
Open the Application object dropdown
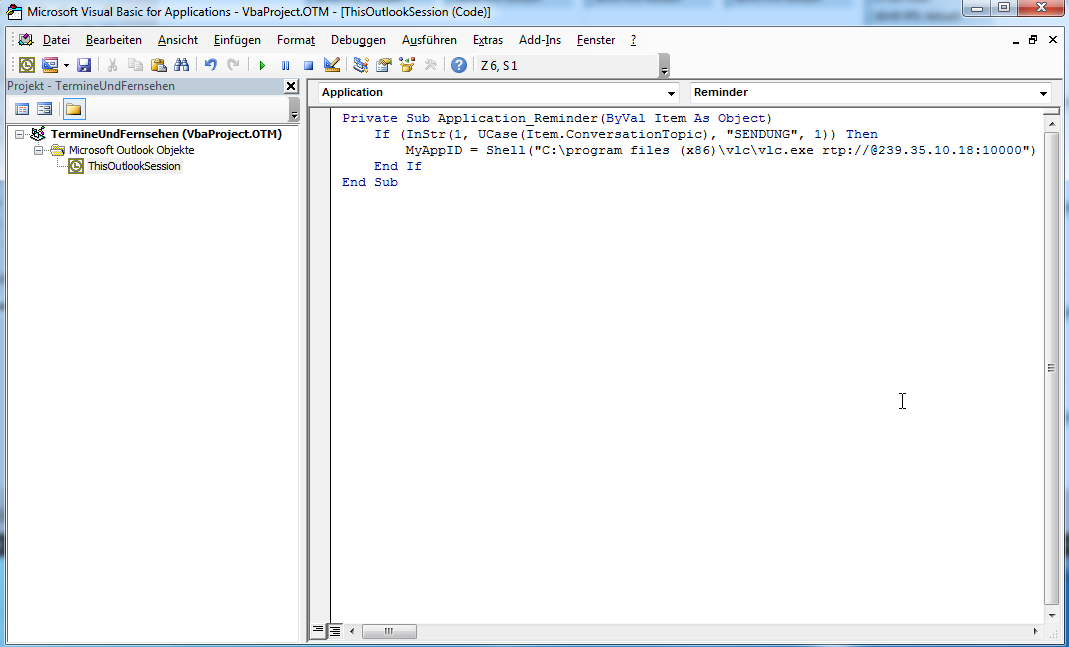672,93
